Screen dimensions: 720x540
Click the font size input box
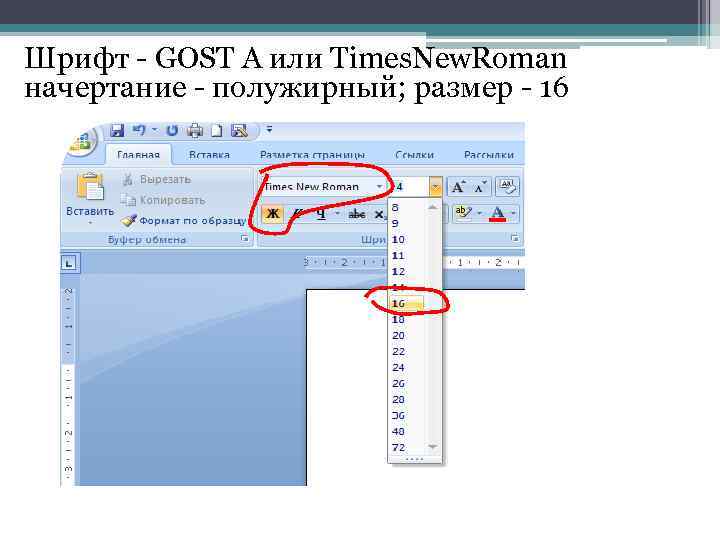[x=410, y=186]
